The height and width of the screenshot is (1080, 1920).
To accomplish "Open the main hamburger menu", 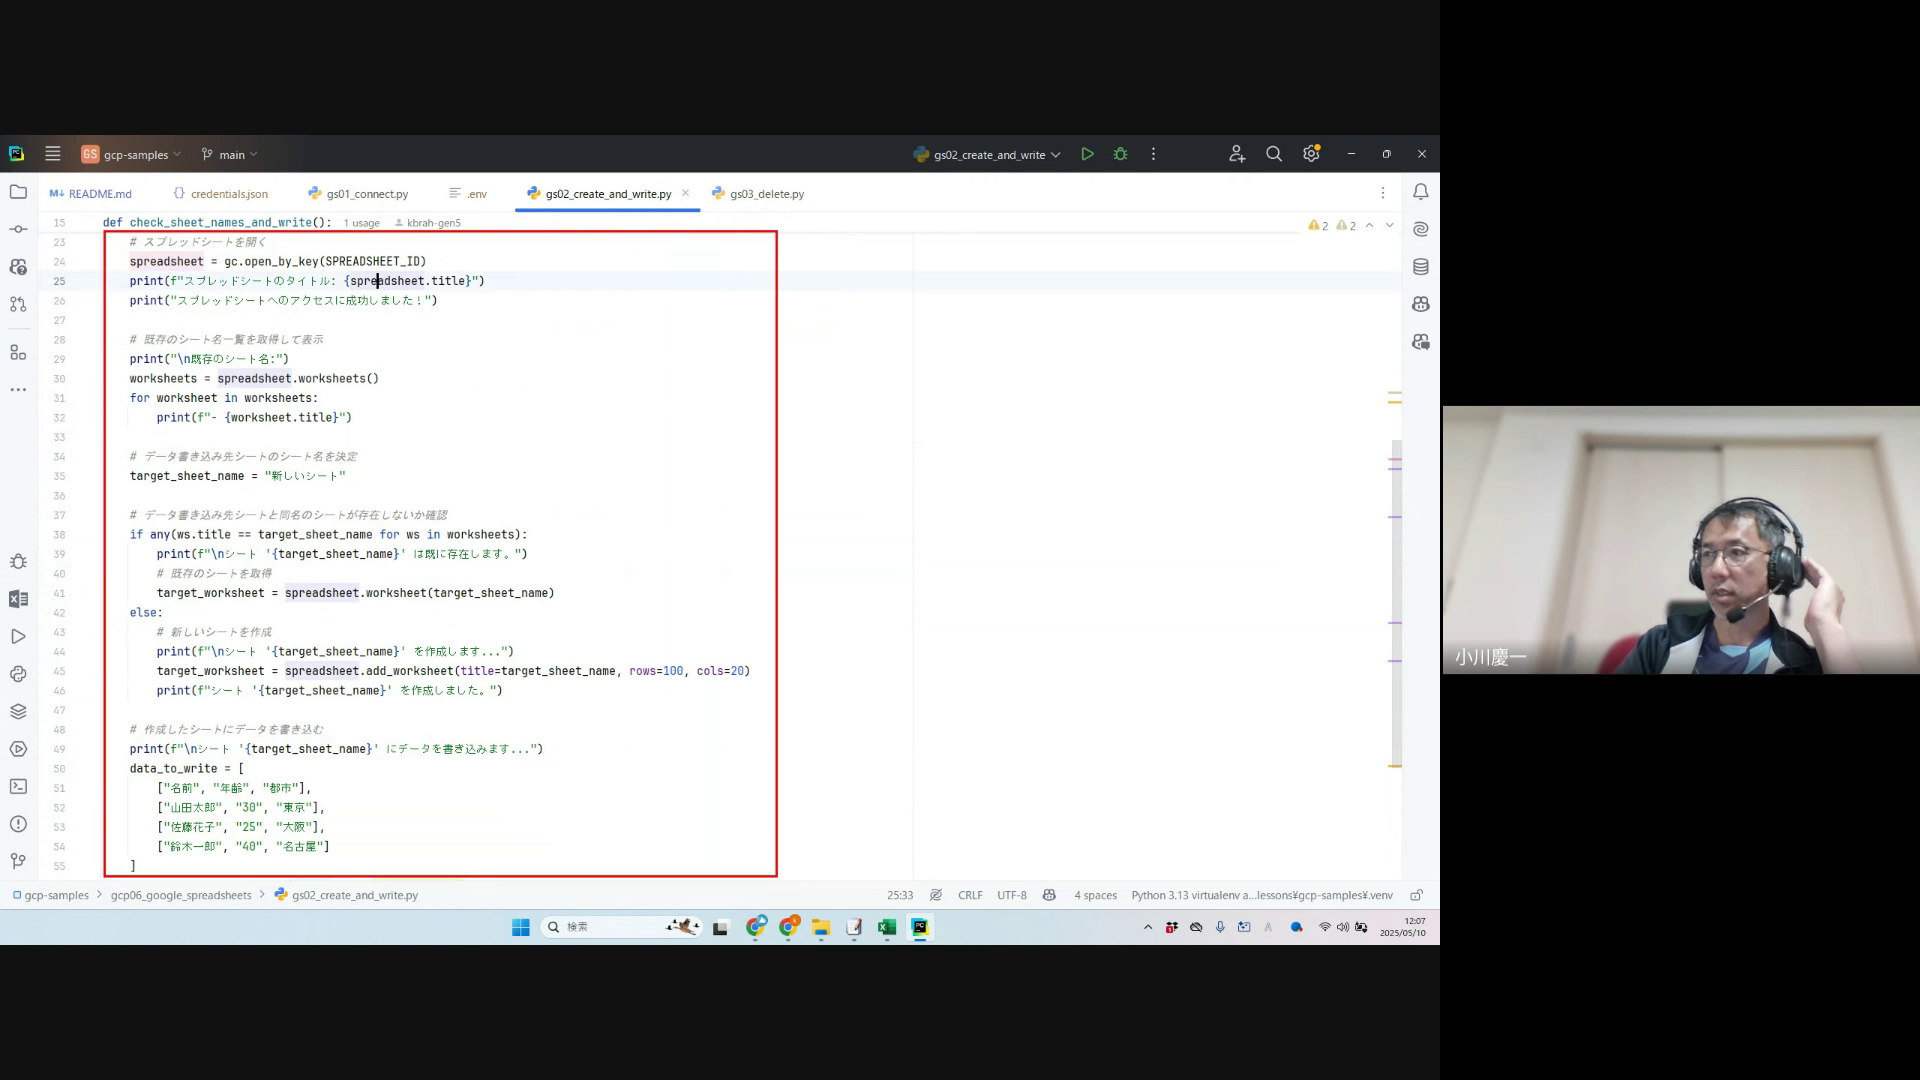I will (x=53, y=154).
